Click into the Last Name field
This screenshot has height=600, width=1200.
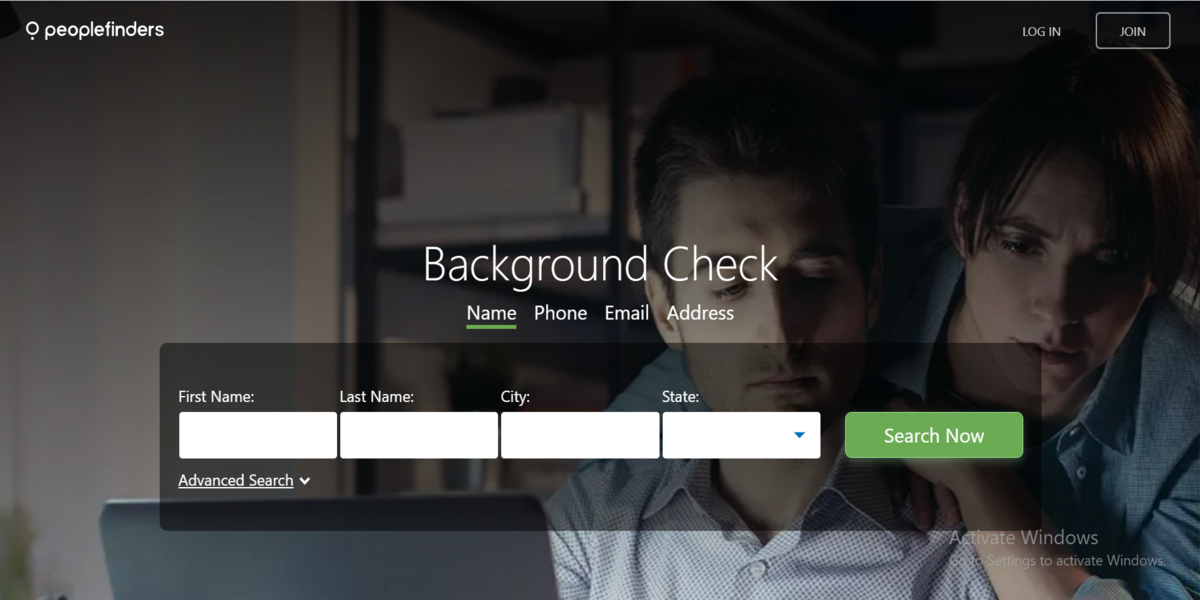point(418,435)
